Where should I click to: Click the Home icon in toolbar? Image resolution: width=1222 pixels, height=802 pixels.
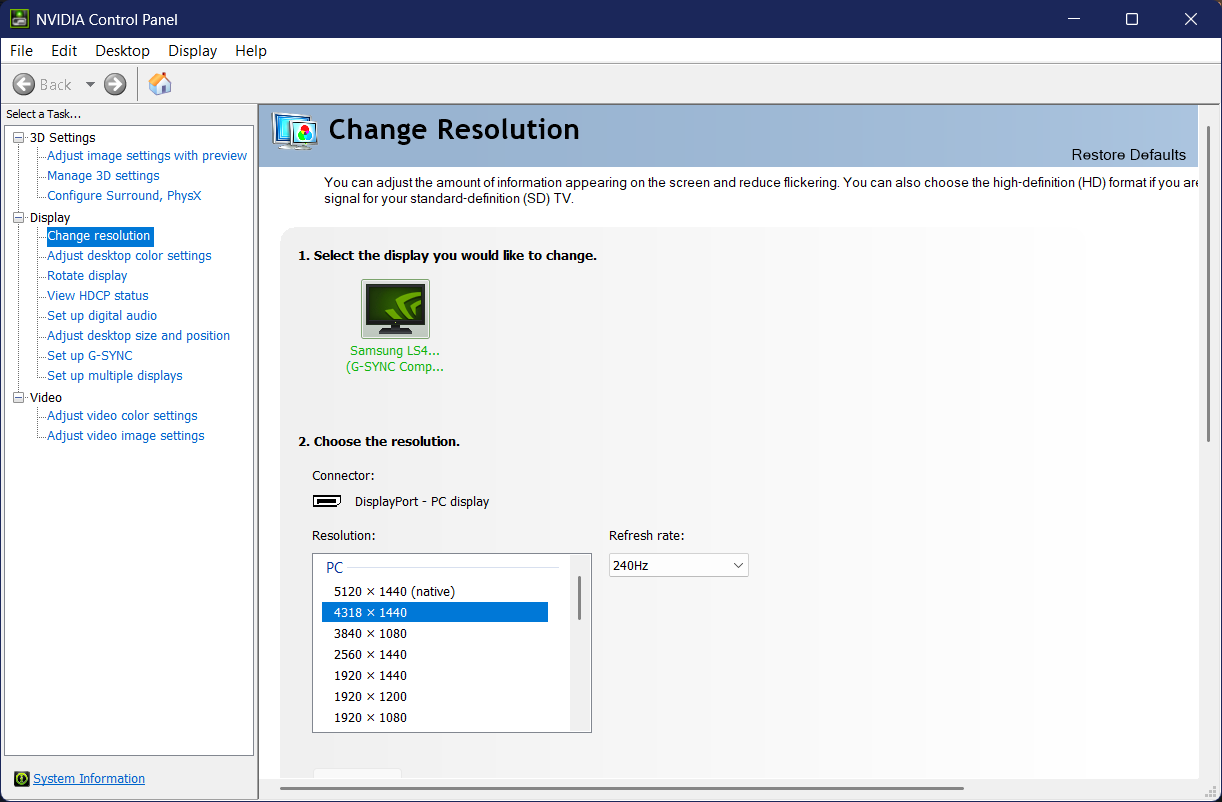click(x=160, y=84)
